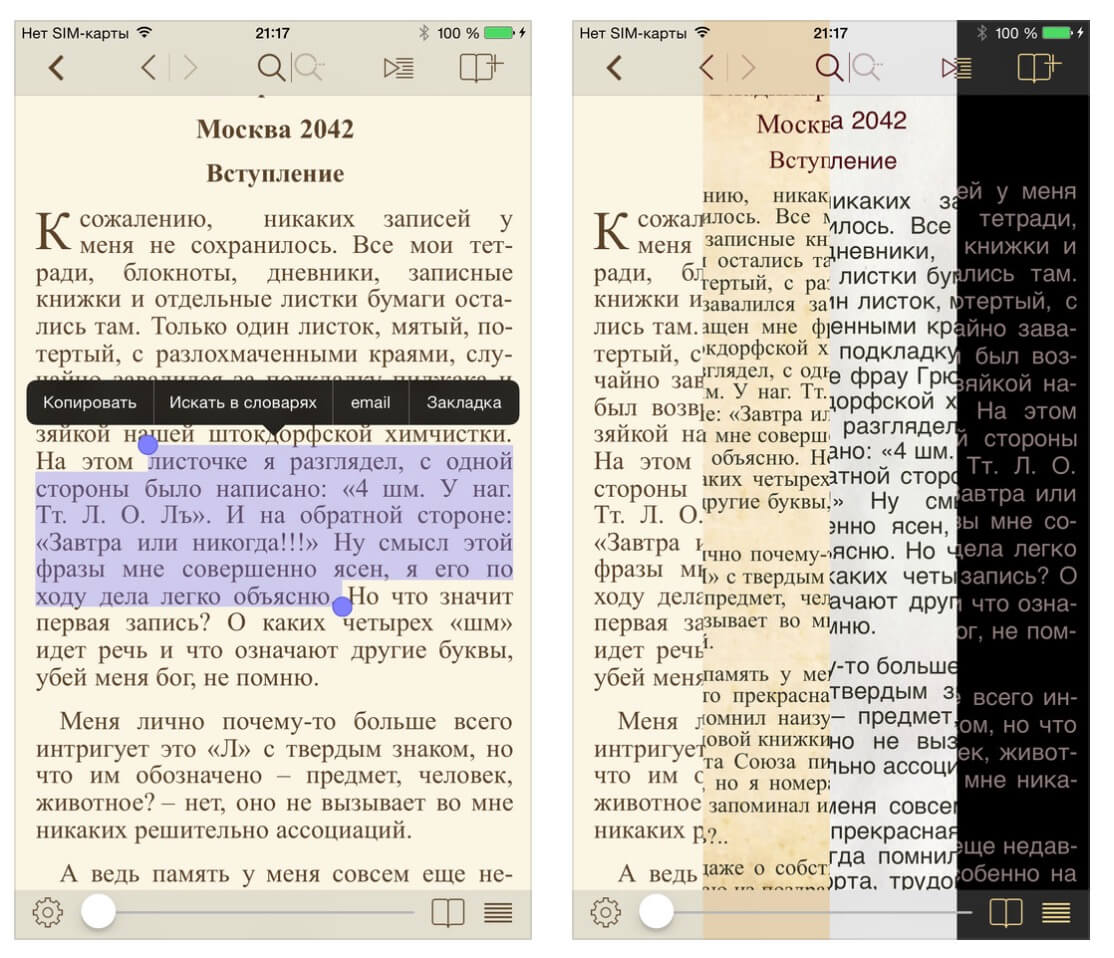Open table of contents in left screen
The image size is (1114, 958).
[x=399, y=68]
